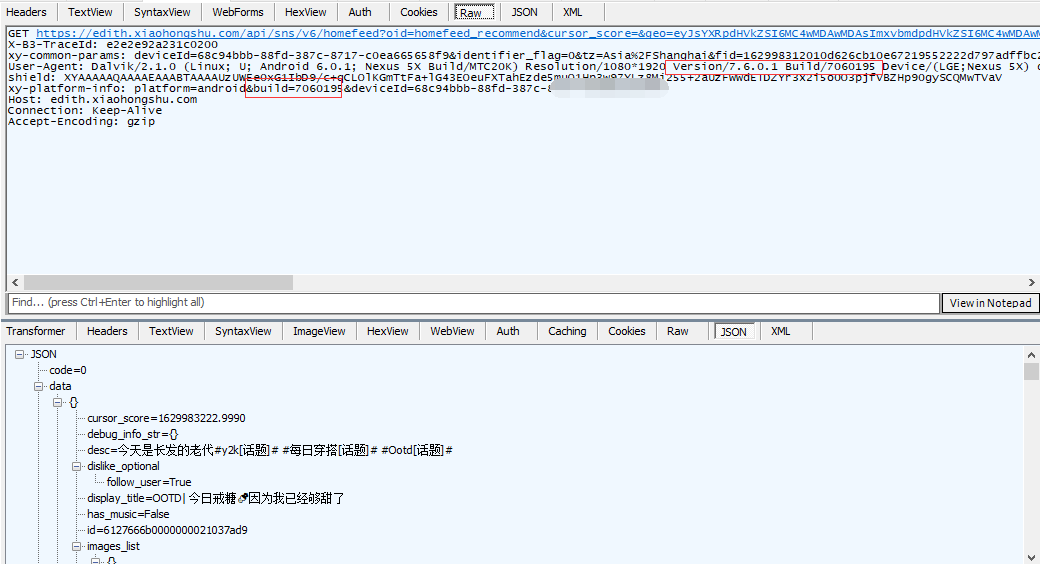Click the shield header line

pos(505,78)
